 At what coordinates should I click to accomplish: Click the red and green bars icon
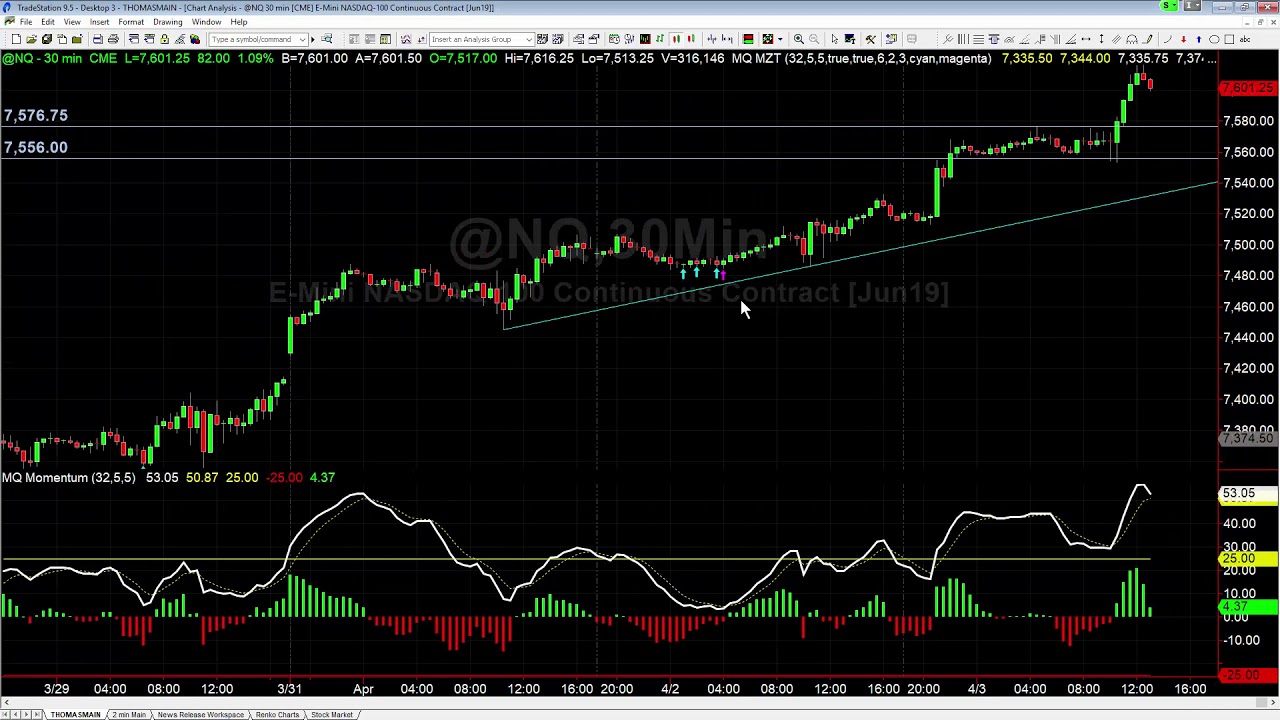747,39
